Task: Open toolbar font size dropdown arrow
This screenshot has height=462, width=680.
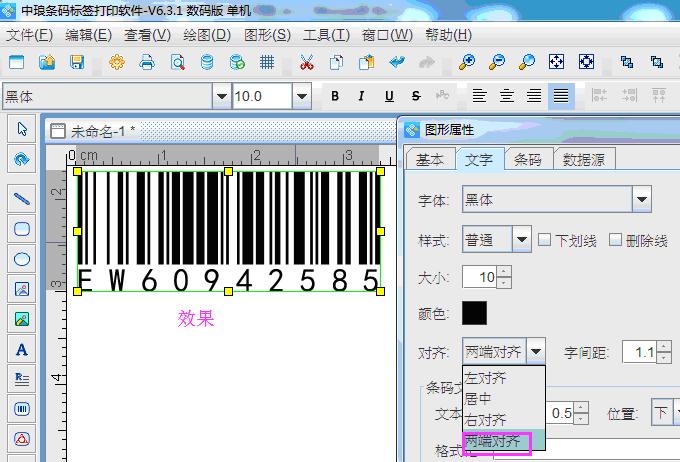Action: tap(302, 96)
